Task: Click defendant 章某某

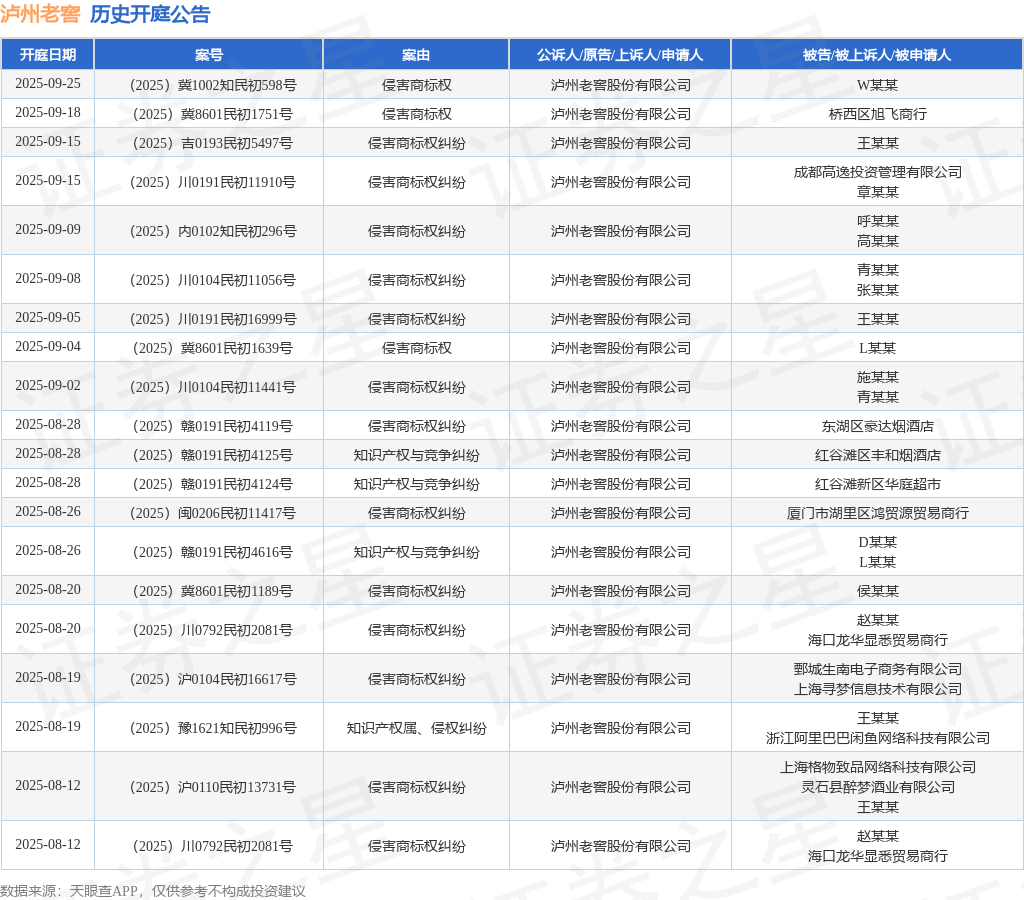Action: pyautogui.click(x=877, y=192)
